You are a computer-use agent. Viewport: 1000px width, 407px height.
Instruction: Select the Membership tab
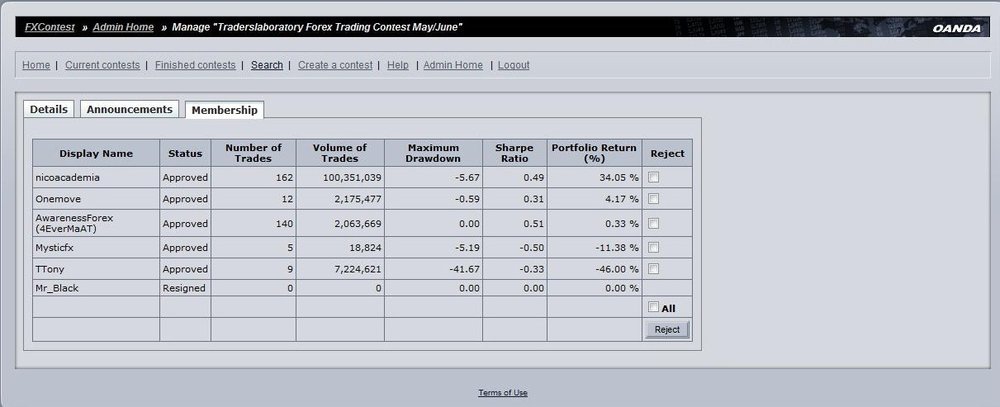tap(224, 110)
